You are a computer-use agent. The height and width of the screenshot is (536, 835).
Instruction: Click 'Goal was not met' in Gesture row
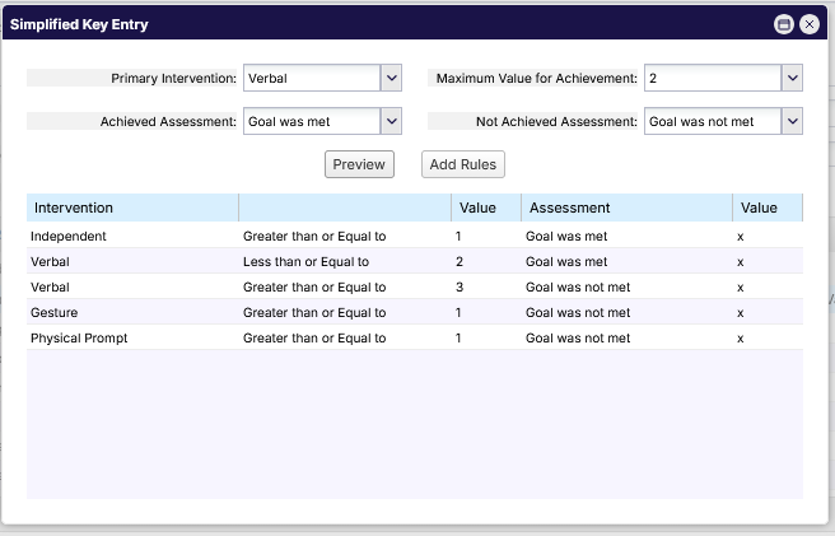[578, 312]
